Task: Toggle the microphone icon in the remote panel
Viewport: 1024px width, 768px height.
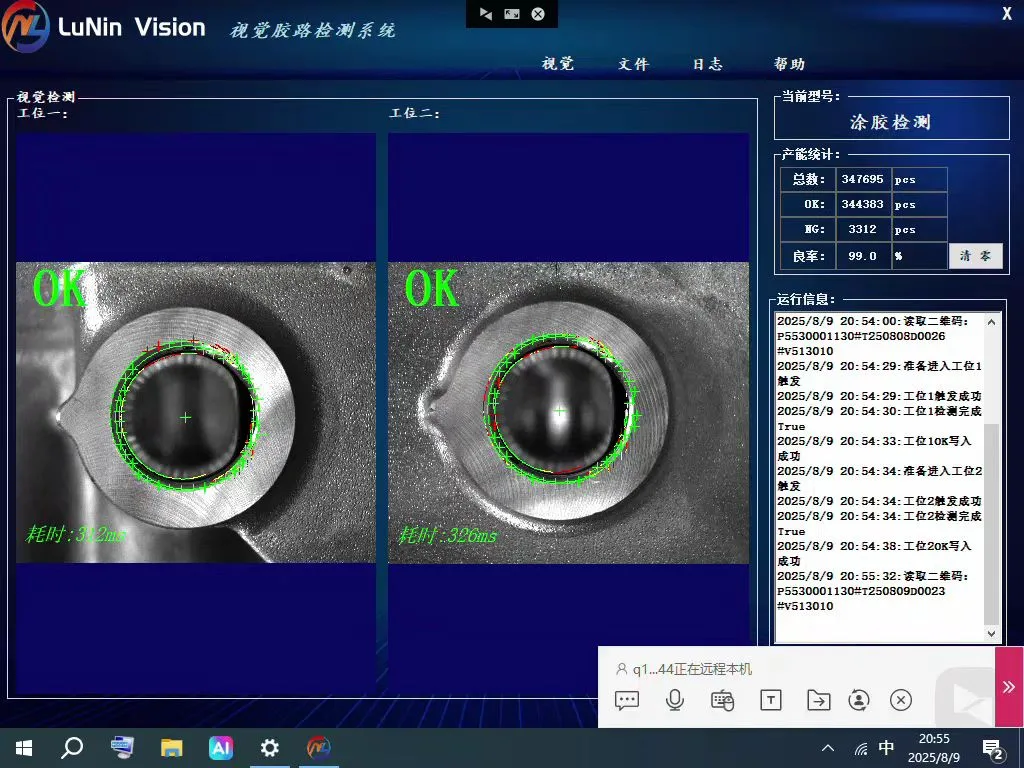Action: 675,700
